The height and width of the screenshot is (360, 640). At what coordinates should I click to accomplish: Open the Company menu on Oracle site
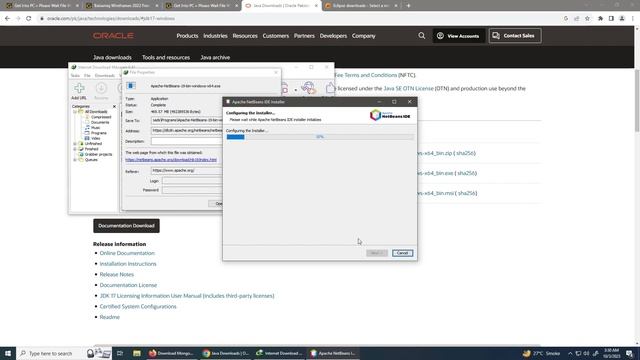pyautogui.click(x=364, y=36)
